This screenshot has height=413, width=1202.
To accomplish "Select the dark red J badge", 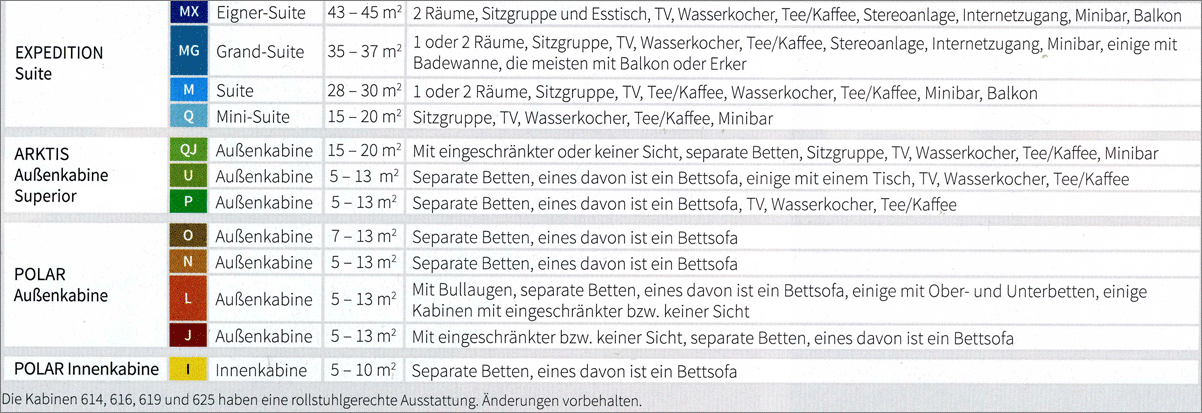I will tap(189, 336).
